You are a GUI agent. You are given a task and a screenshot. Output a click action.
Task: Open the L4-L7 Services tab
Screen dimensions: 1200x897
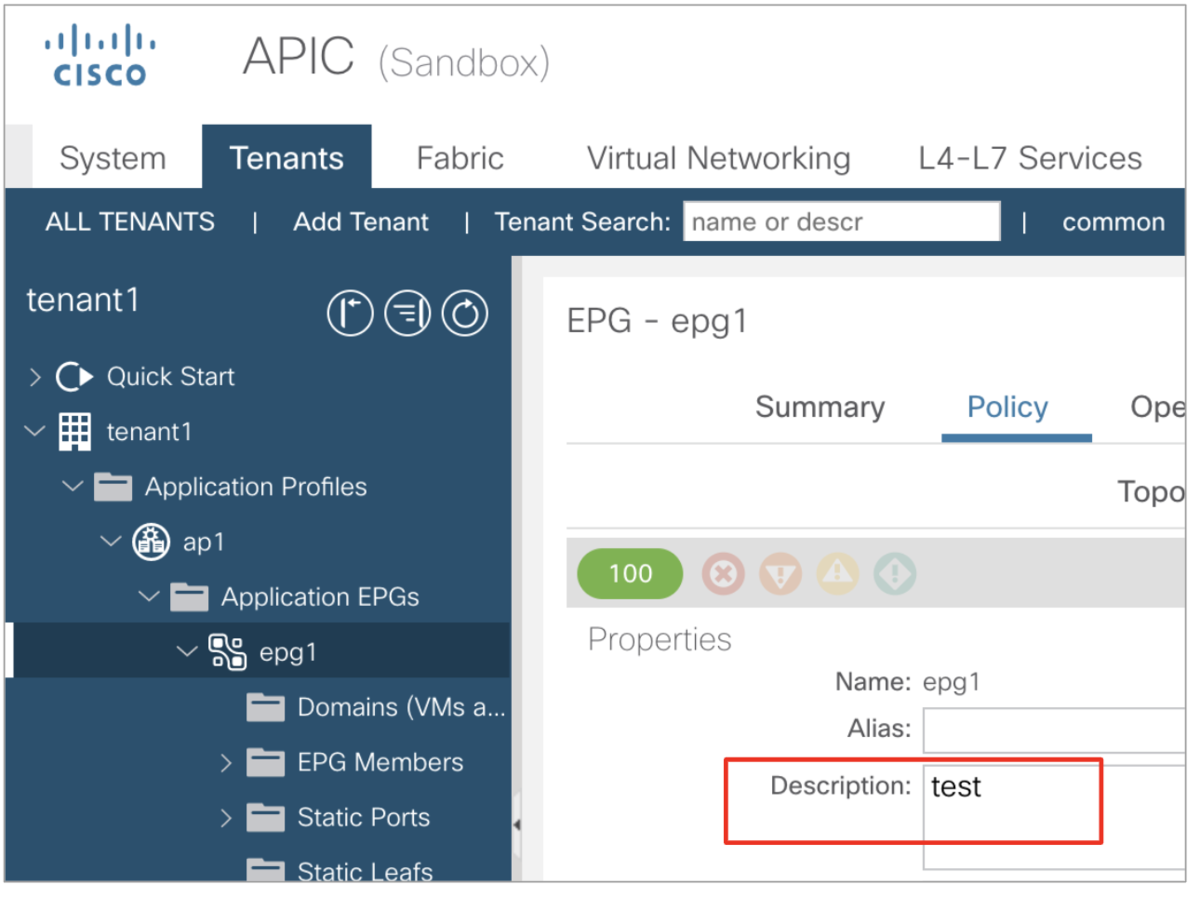(x=1030, y=158)
